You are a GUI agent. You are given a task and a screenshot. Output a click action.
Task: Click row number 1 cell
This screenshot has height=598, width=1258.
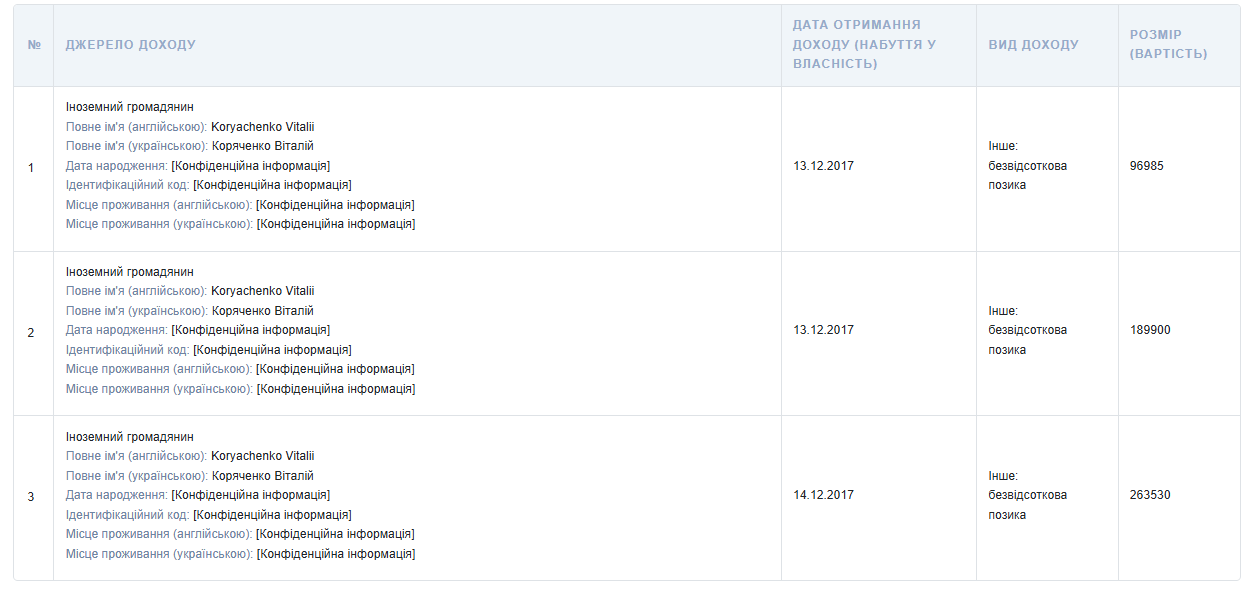[x=31, y=167]
